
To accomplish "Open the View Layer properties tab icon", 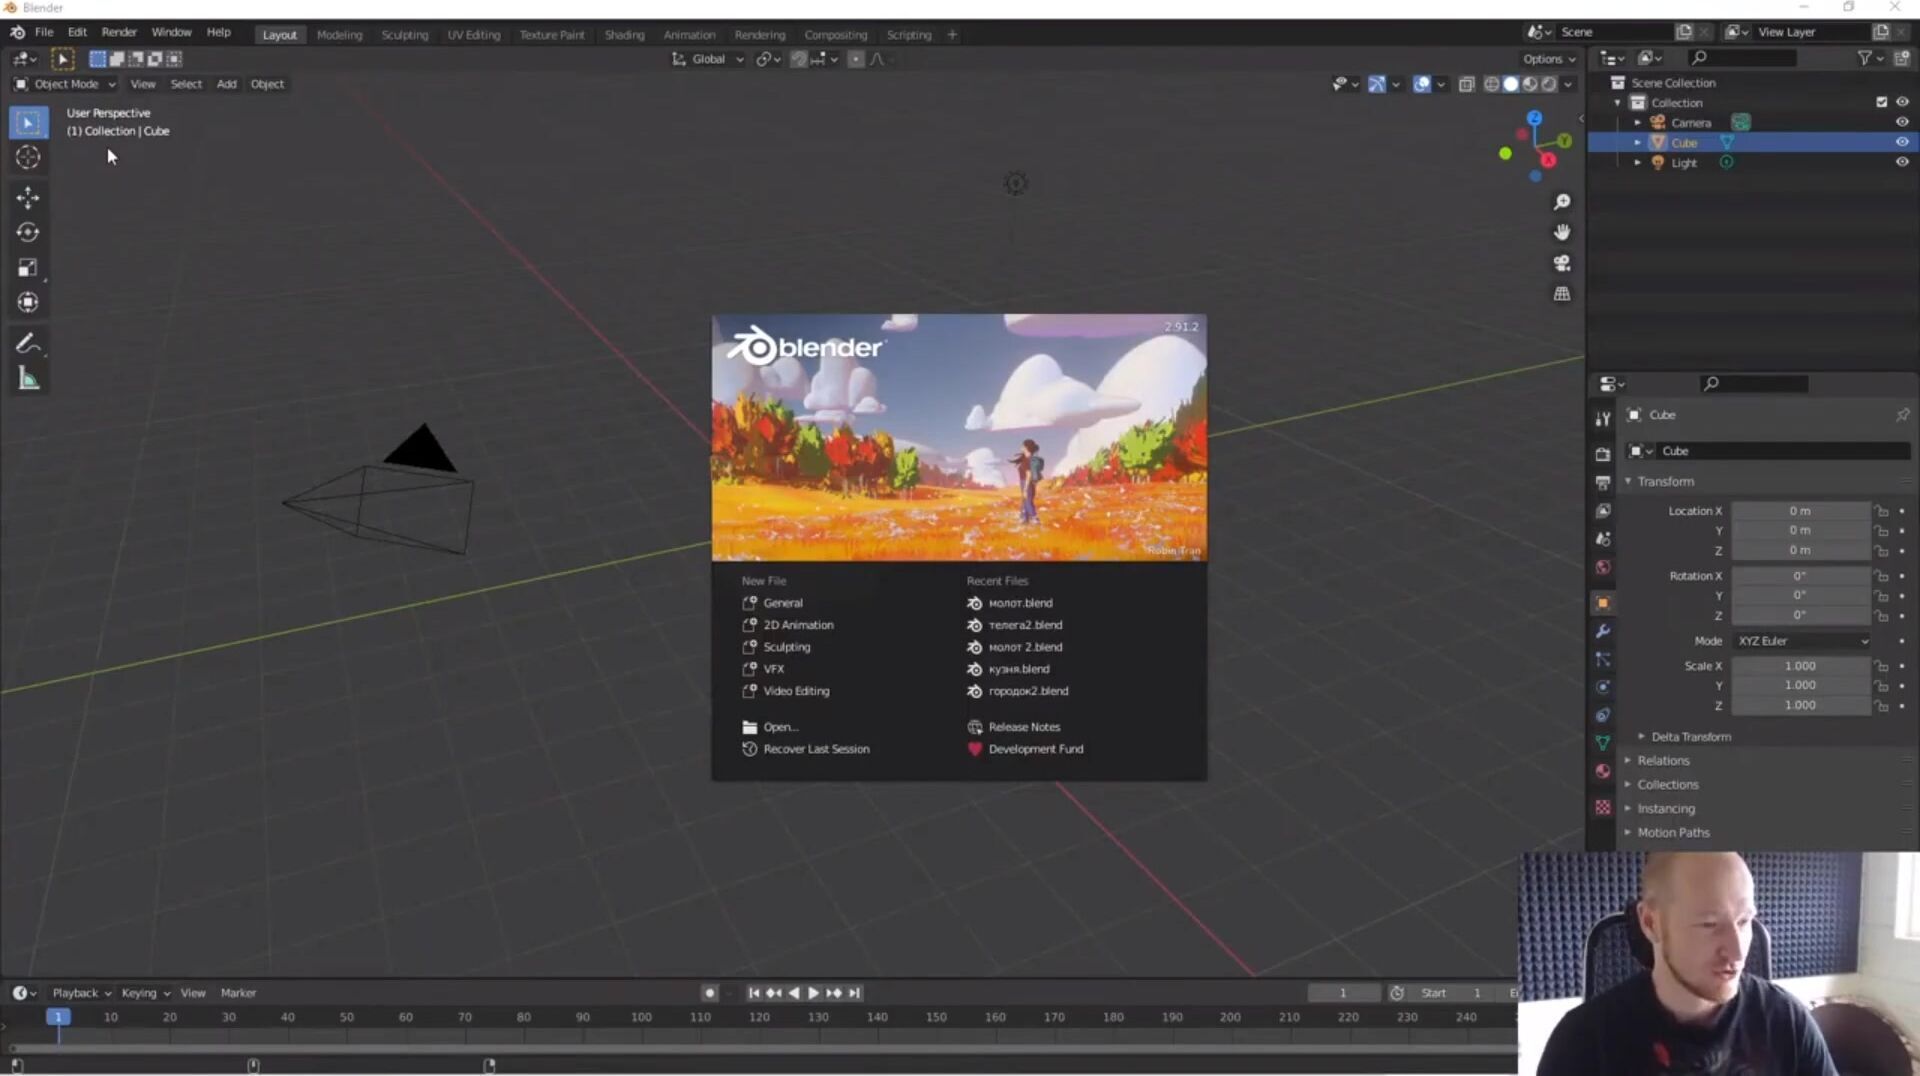I will point(1603,510).
